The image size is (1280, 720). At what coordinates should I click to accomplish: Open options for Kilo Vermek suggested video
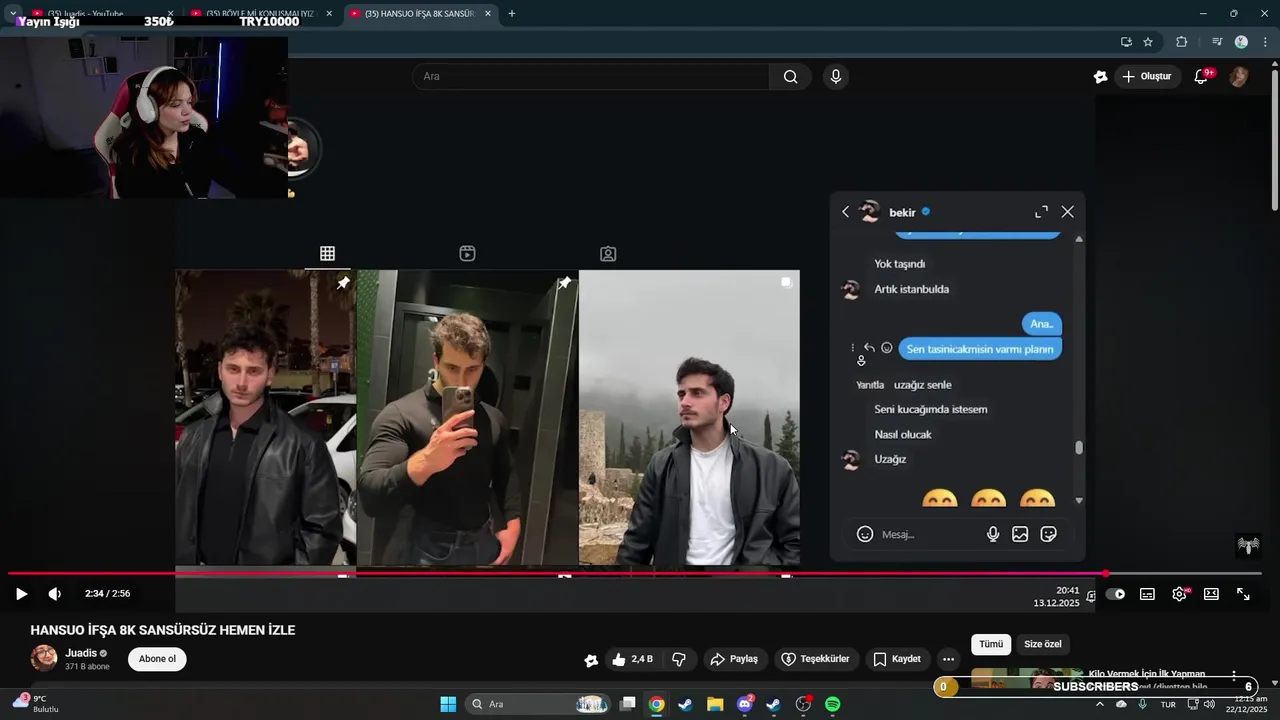1234,677
